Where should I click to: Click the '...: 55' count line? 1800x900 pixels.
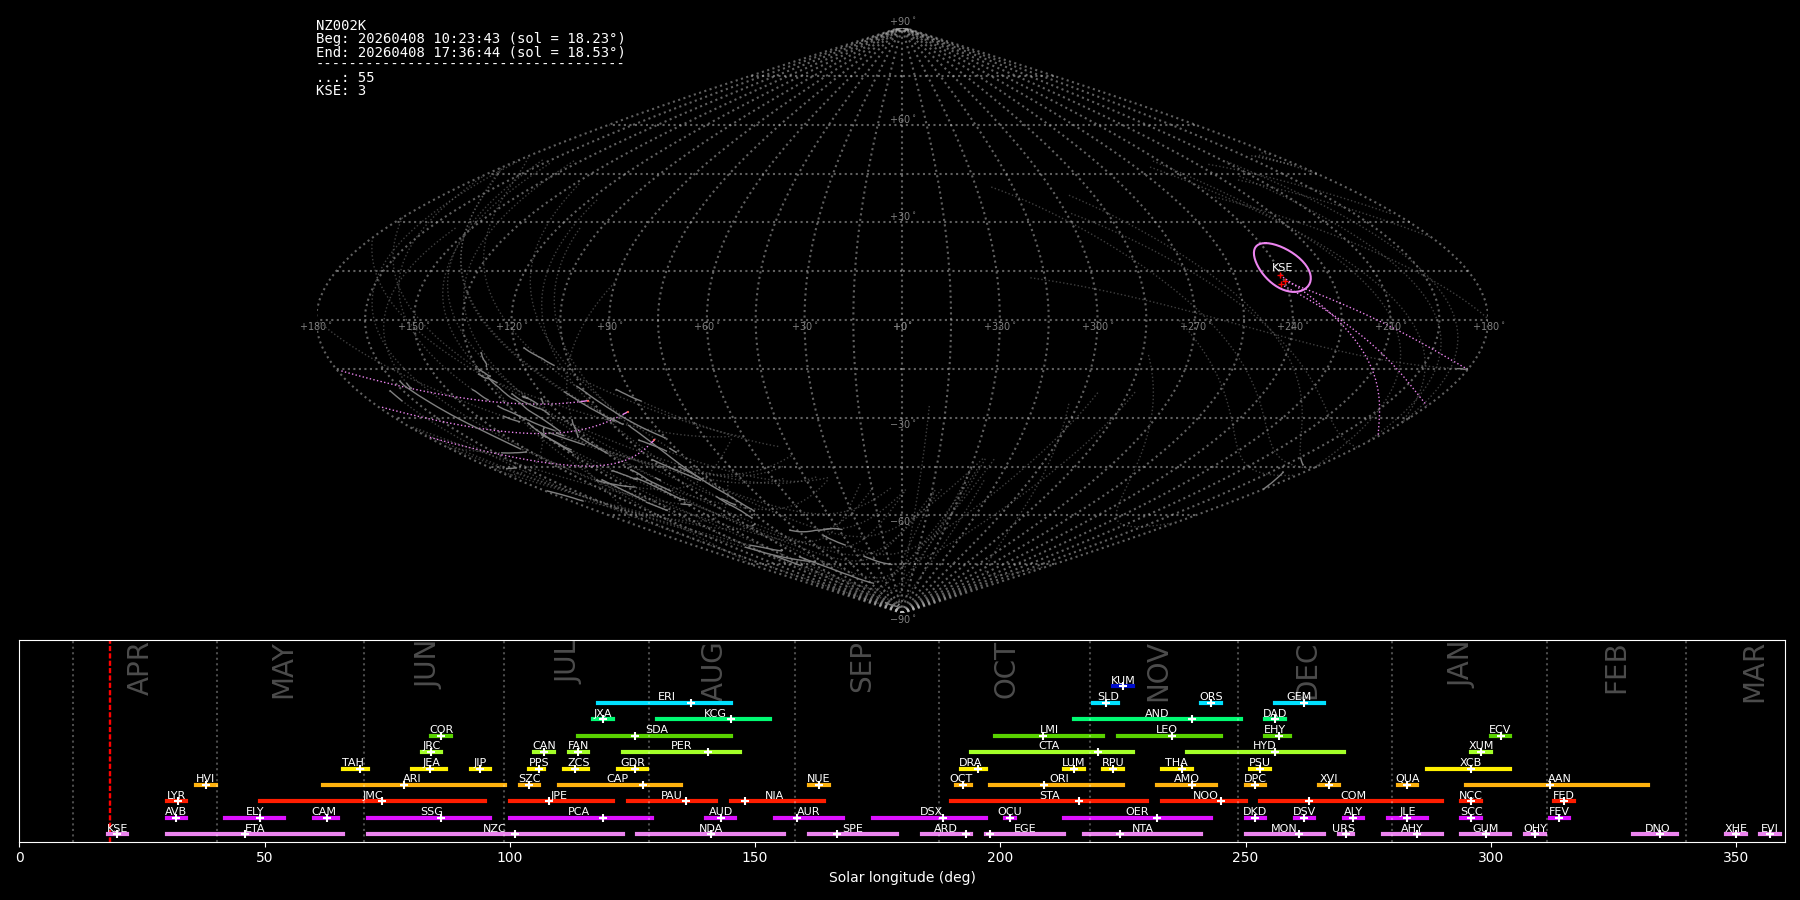coord(345,77)
